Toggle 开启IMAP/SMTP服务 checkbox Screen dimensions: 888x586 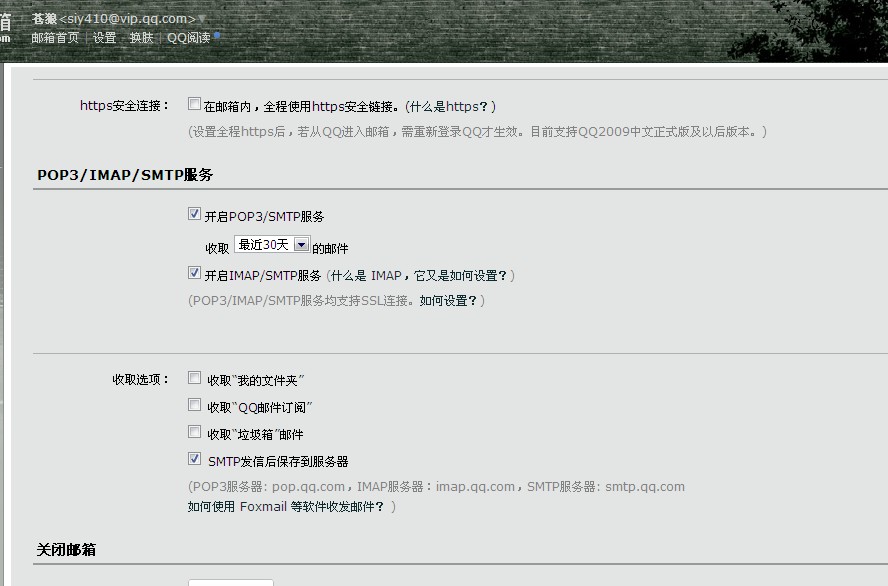(x=194, y=273)
